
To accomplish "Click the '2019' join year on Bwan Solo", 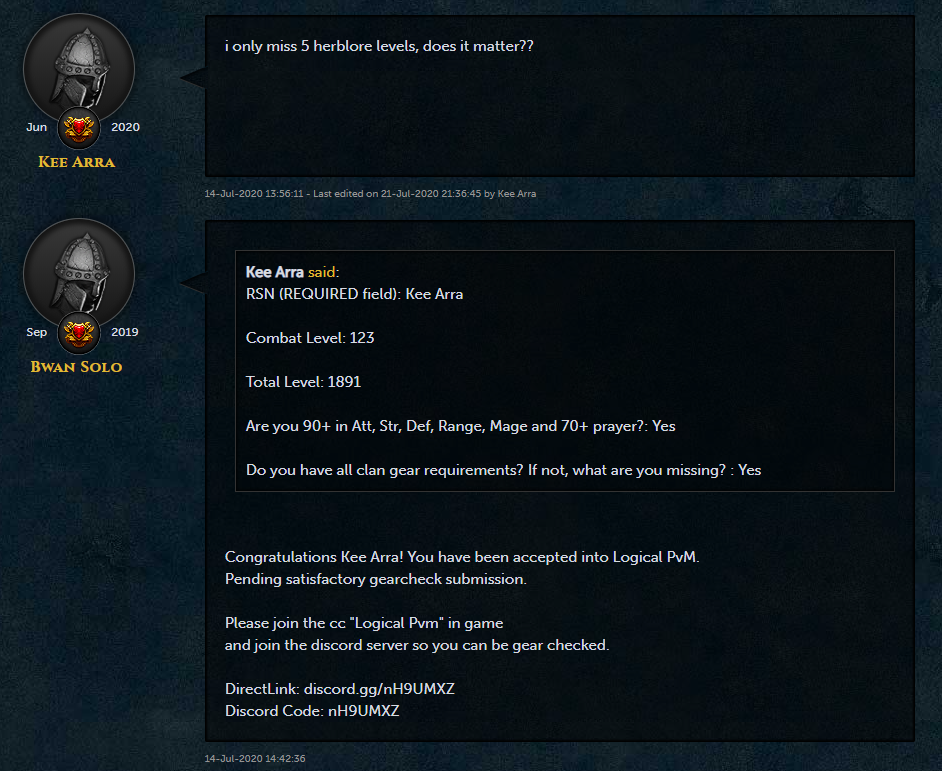I will [124, 332].
